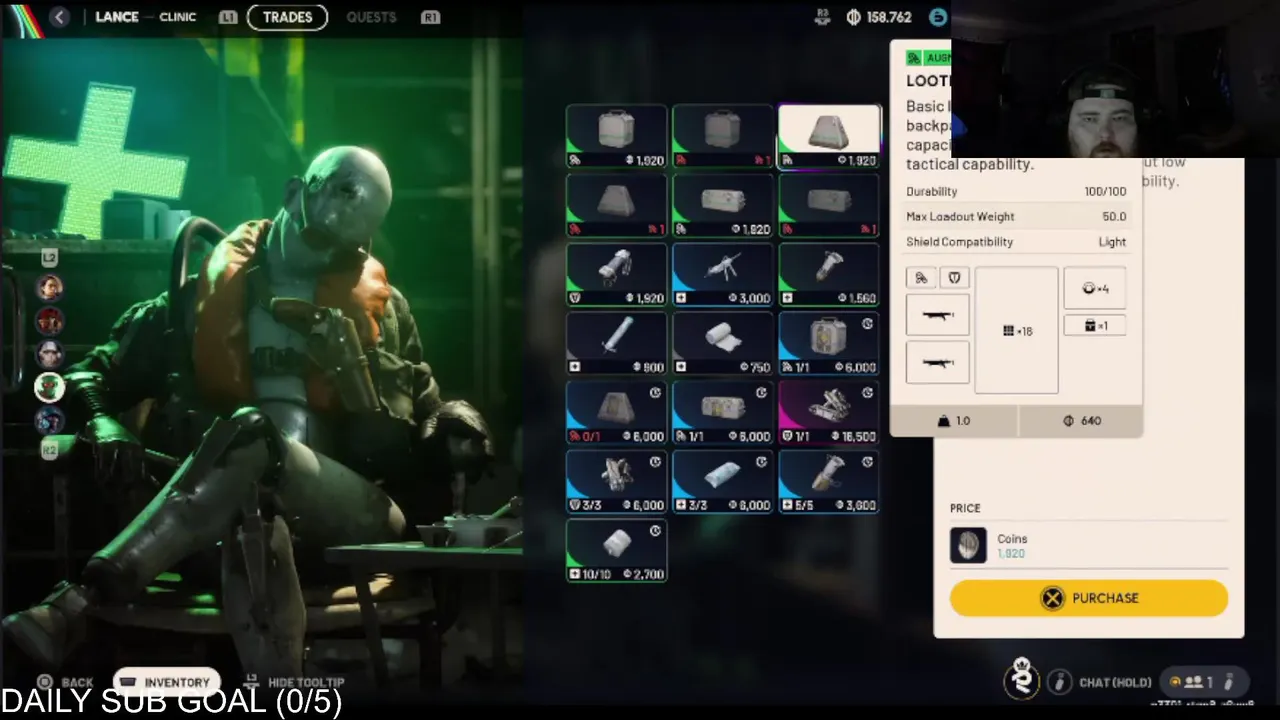Select the injector item priced 1,560
Viewport: 1280px width, 720px height.
[829, 275]
